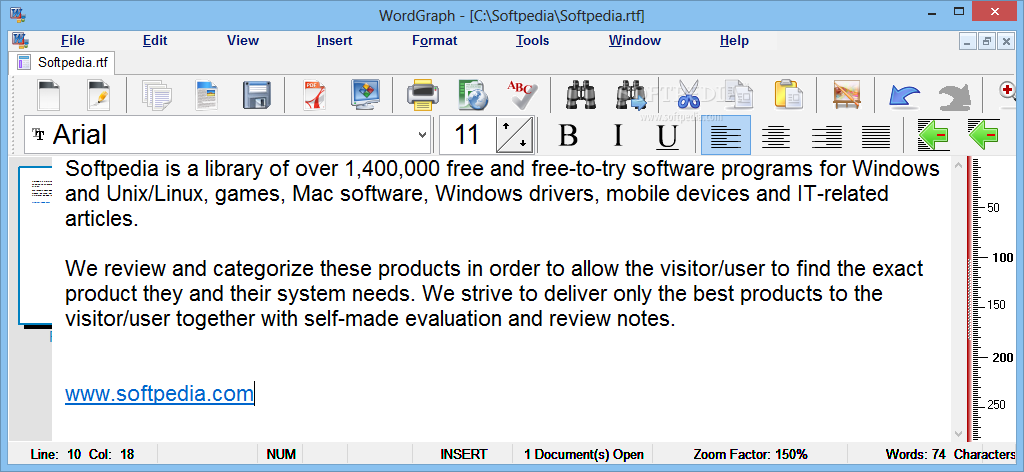The height and width of the screenshot is (472, 1024).
Task: Click the Words: 74 status entry
Action: tap(916, 454)
